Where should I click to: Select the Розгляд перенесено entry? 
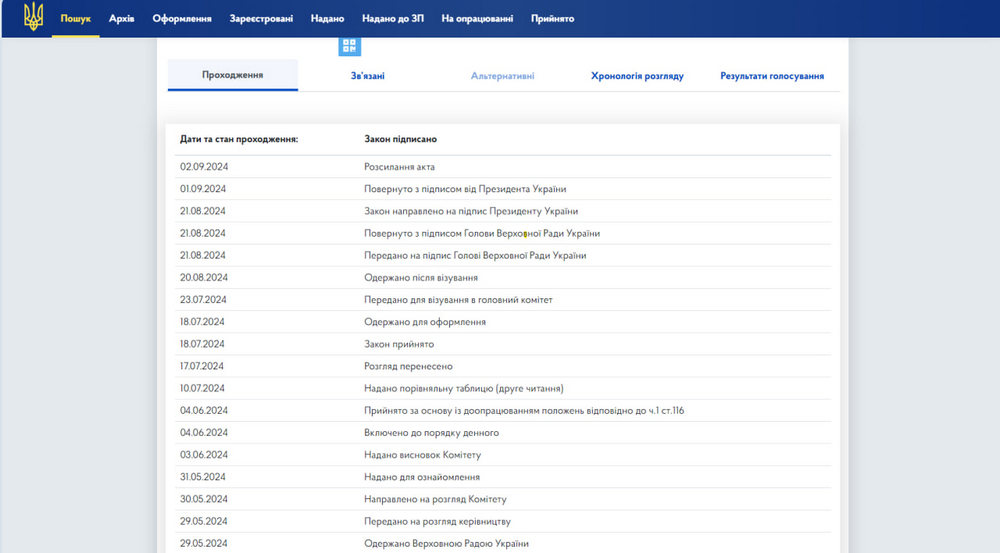408,366
